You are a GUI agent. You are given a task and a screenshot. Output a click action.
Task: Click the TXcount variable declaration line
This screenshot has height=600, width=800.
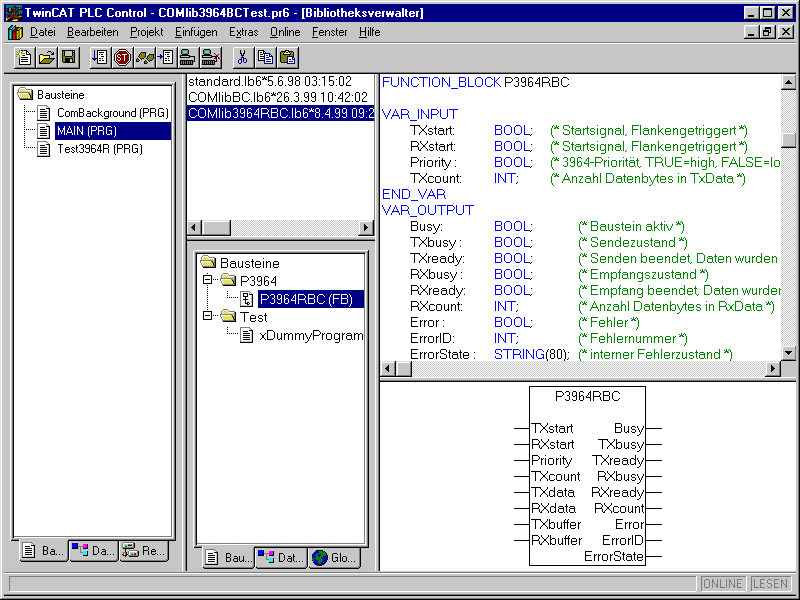pos(578,178)
